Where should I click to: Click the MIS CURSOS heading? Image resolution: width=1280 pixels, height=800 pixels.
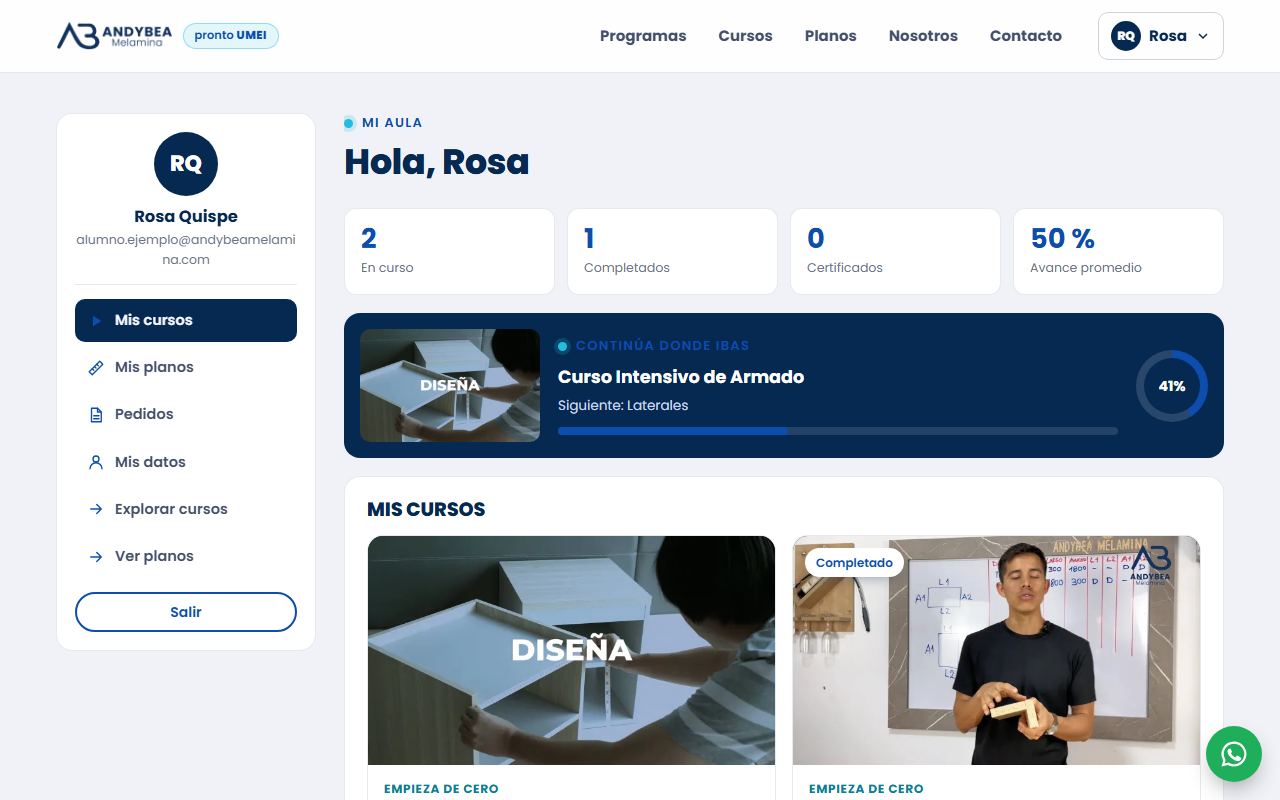tap(426, 509)
